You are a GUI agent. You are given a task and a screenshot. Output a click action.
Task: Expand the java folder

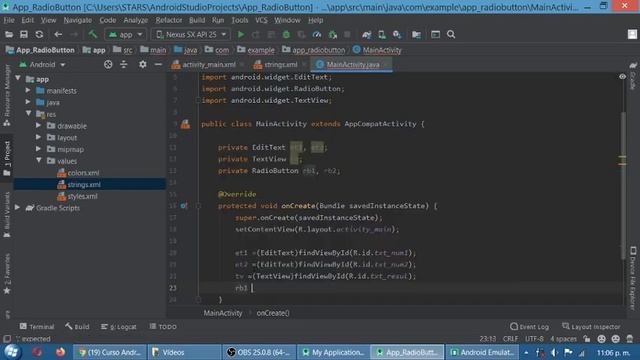[28, 102]
